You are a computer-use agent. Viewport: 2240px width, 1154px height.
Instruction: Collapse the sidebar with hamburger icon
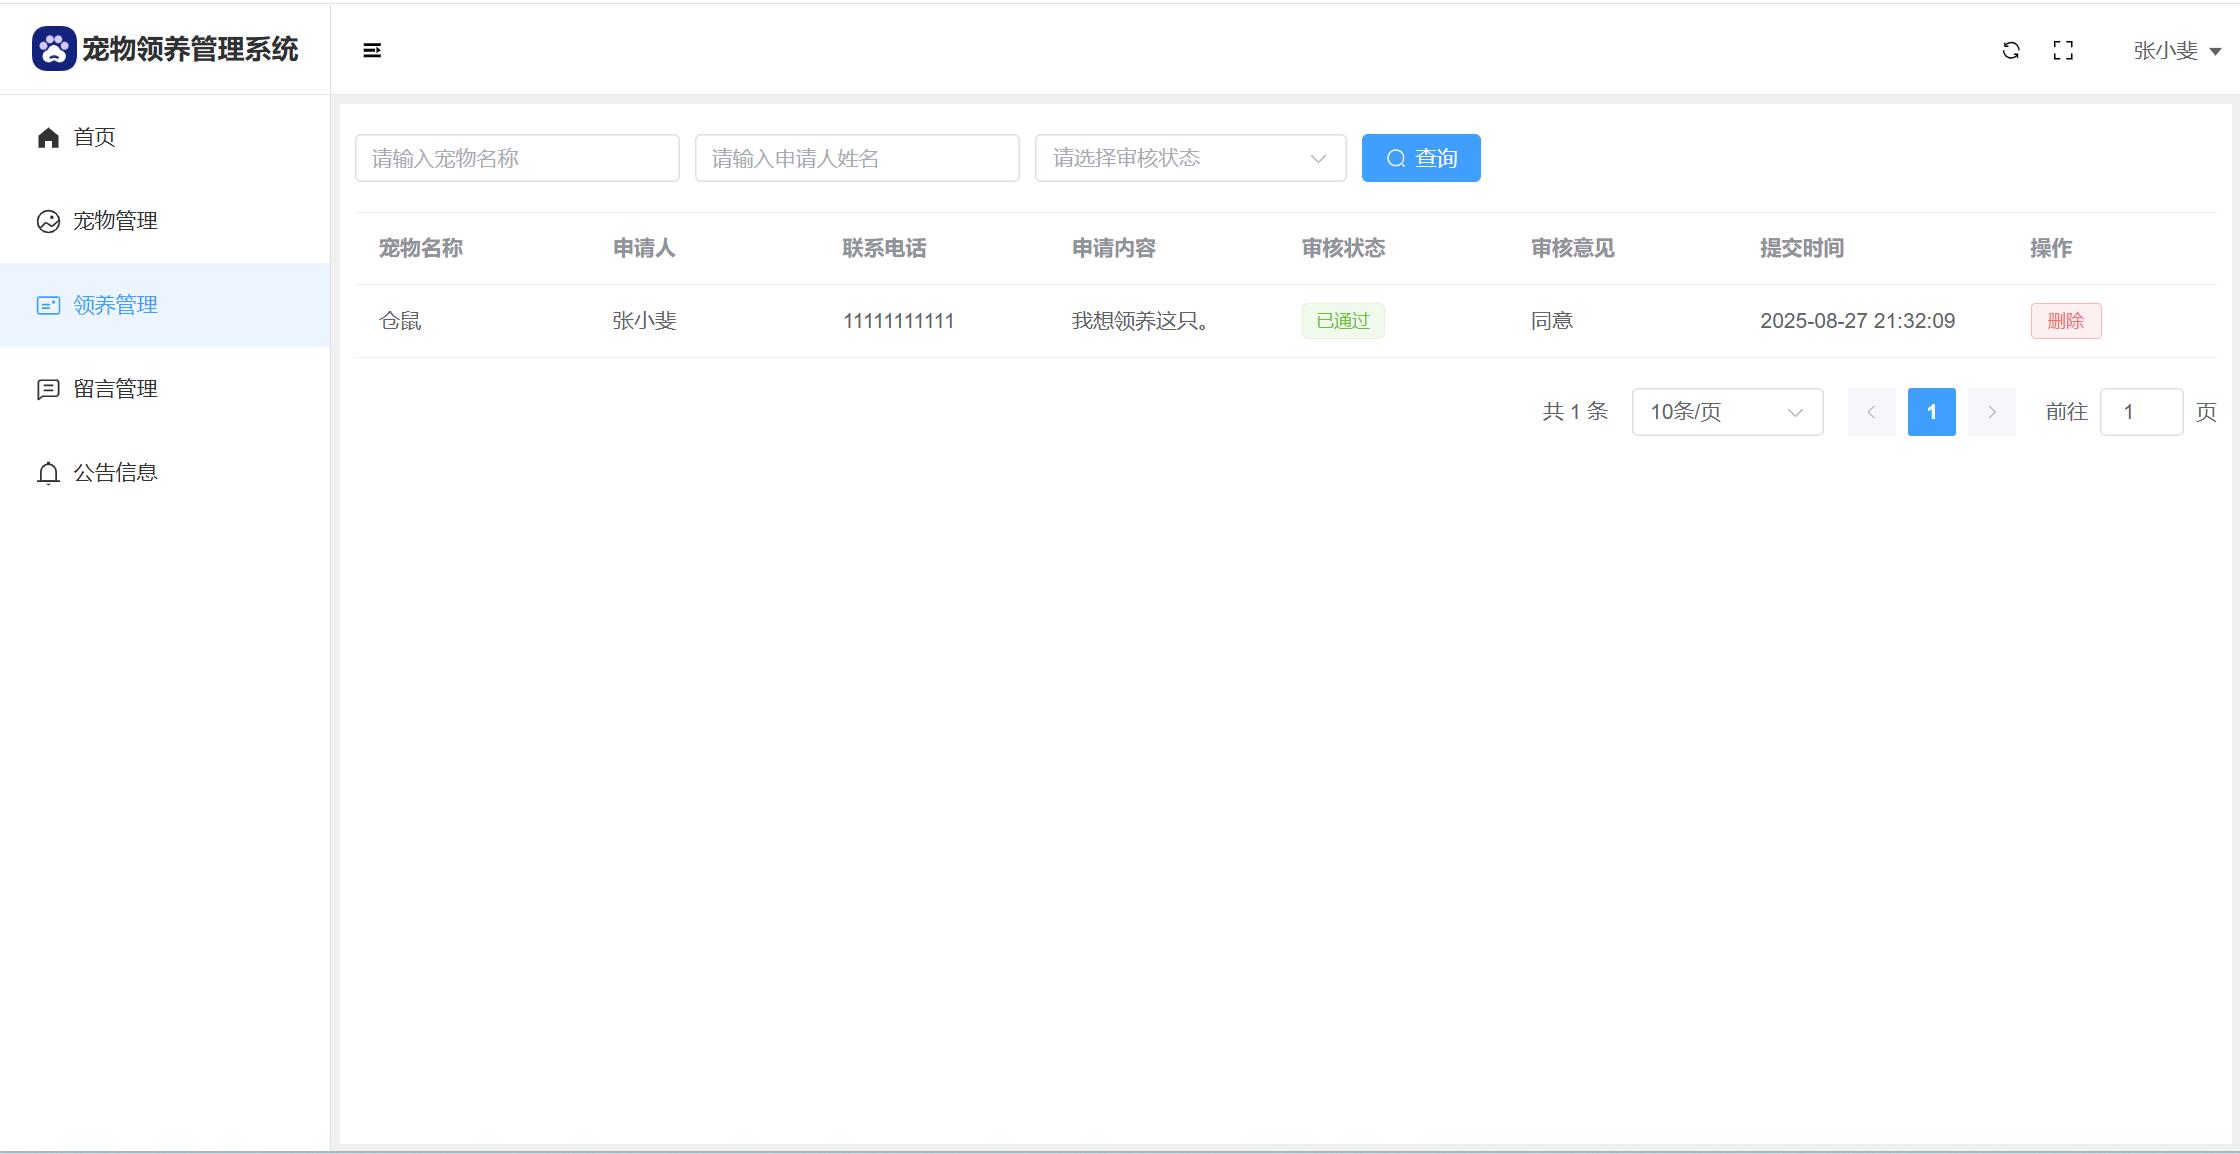(372, 50)
